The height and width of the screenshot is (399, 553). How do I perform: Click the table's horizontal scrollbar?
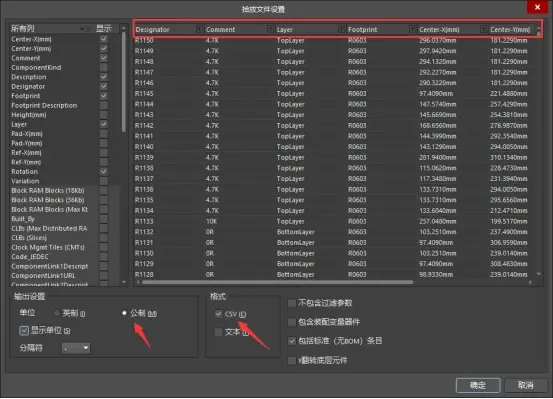coord(277,282)
